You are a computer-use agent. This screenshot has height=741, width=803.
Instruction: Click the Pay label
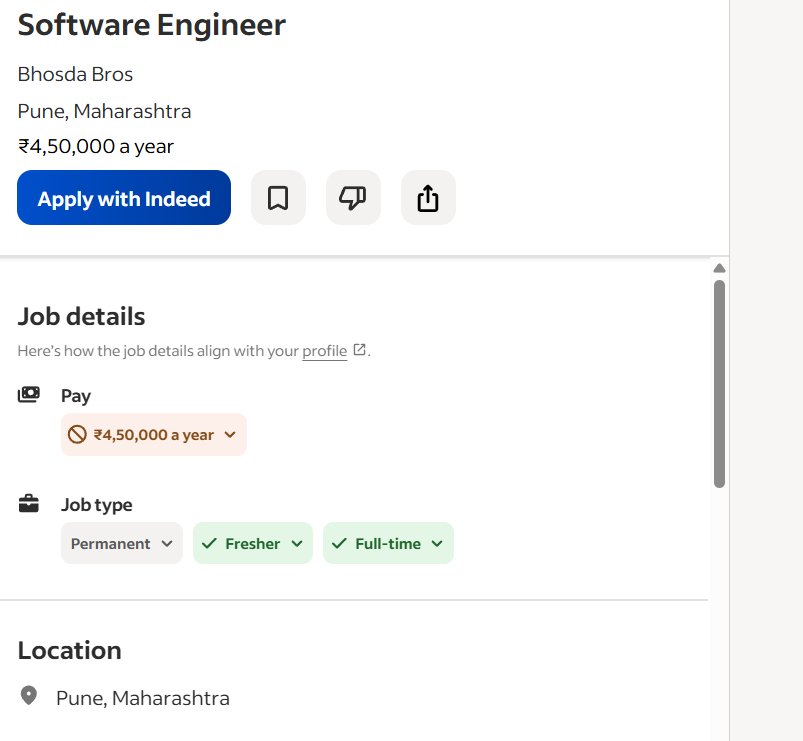76,396
